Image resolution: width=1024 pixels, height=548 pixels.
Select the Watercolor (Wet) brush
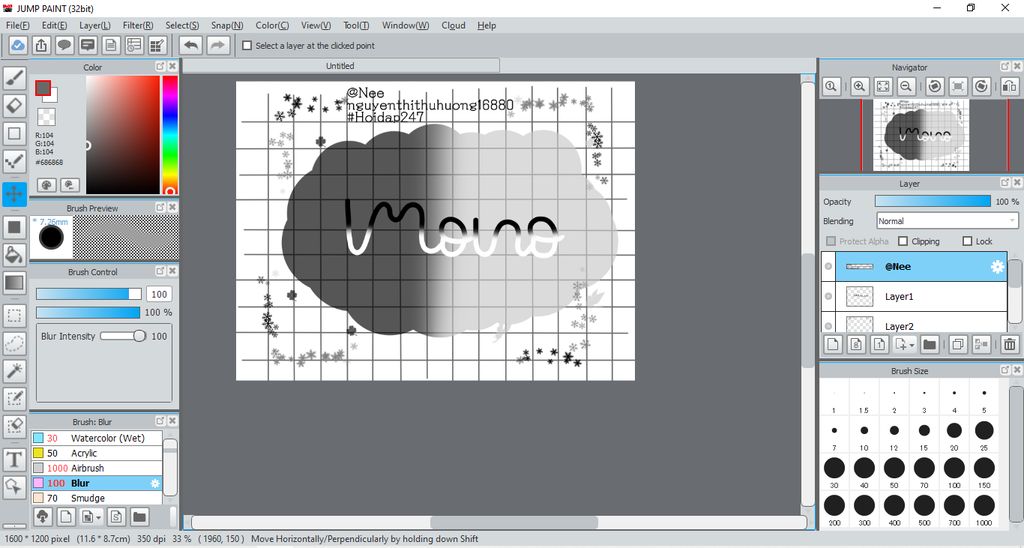click(x=97, y=438)
